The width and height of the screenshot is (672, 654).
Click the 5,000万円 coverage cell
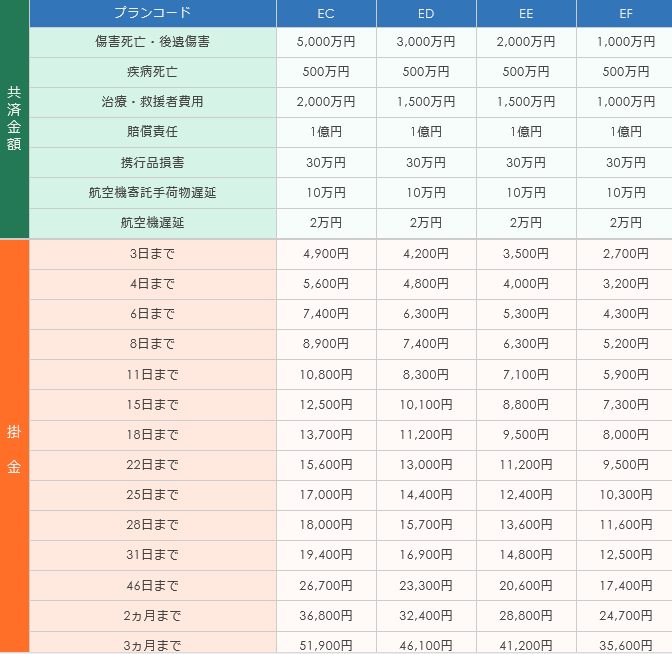[x=326, y=42]
